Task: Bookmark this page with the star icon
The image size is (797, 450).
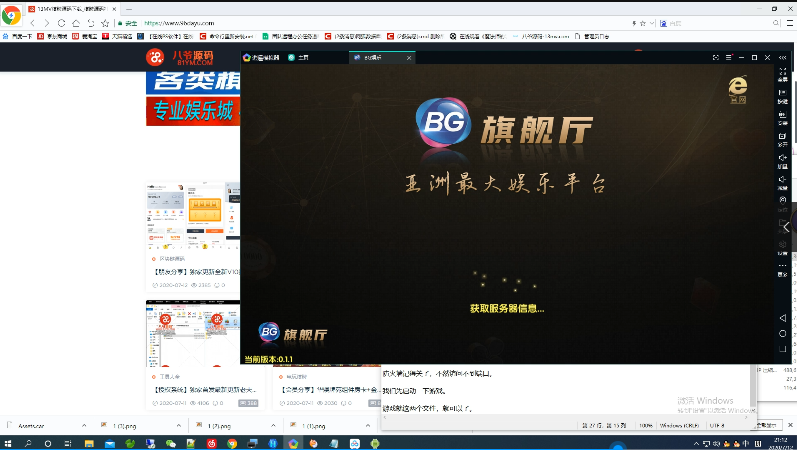Action: tap(105, 23)
